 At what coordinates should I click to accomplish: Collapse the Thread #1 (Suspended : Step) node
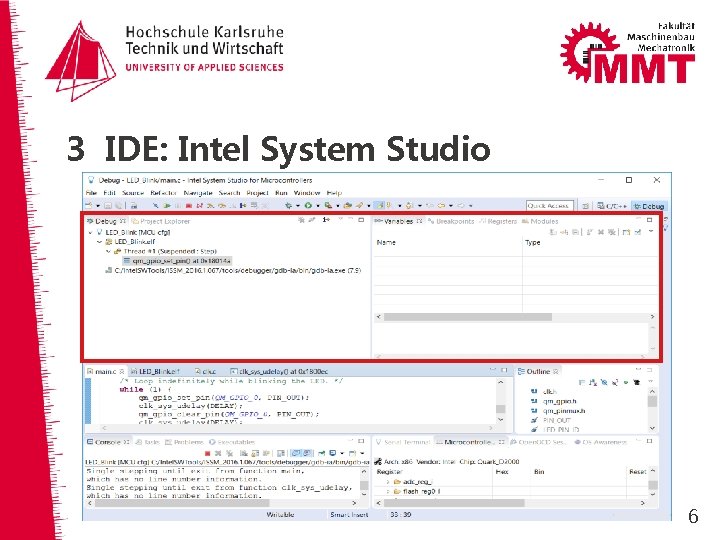point(108,251)
